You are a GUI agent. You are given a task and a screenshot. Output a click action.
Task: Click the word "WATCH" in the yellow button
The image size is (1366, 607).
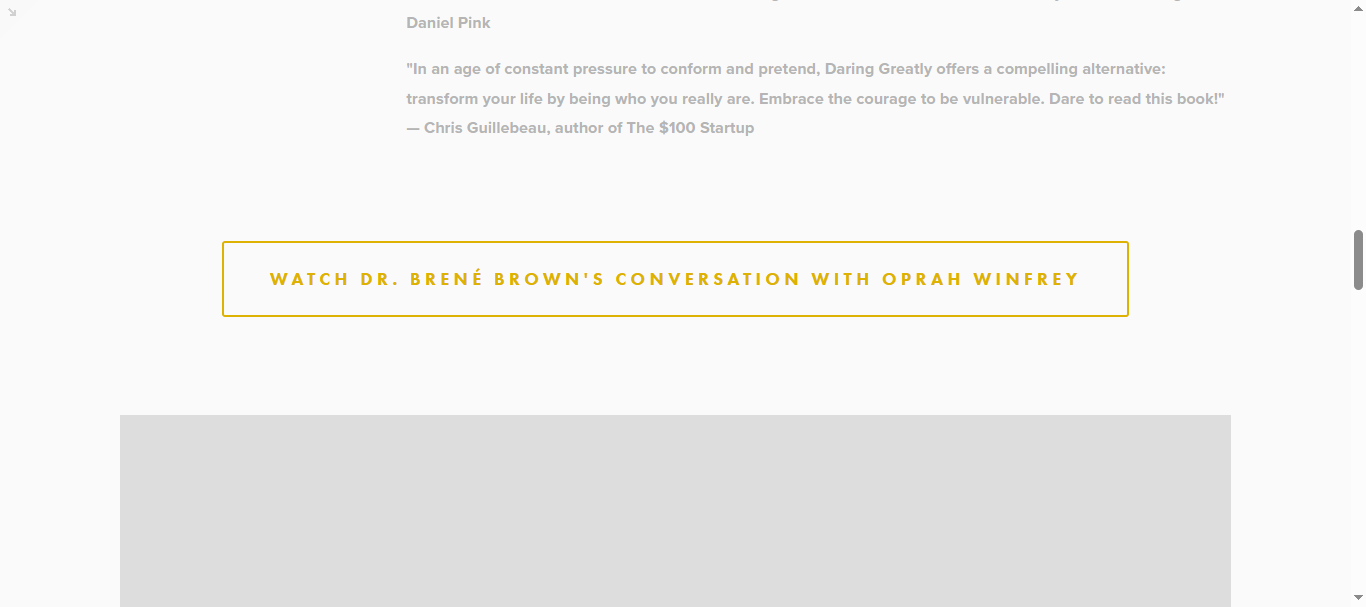(309, 279)
